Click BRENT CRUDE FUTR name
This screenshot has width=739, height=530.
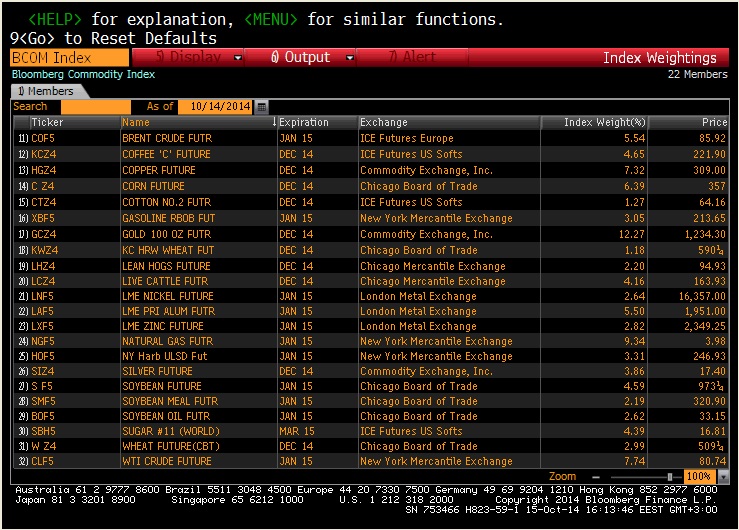(x=167, y=139)
